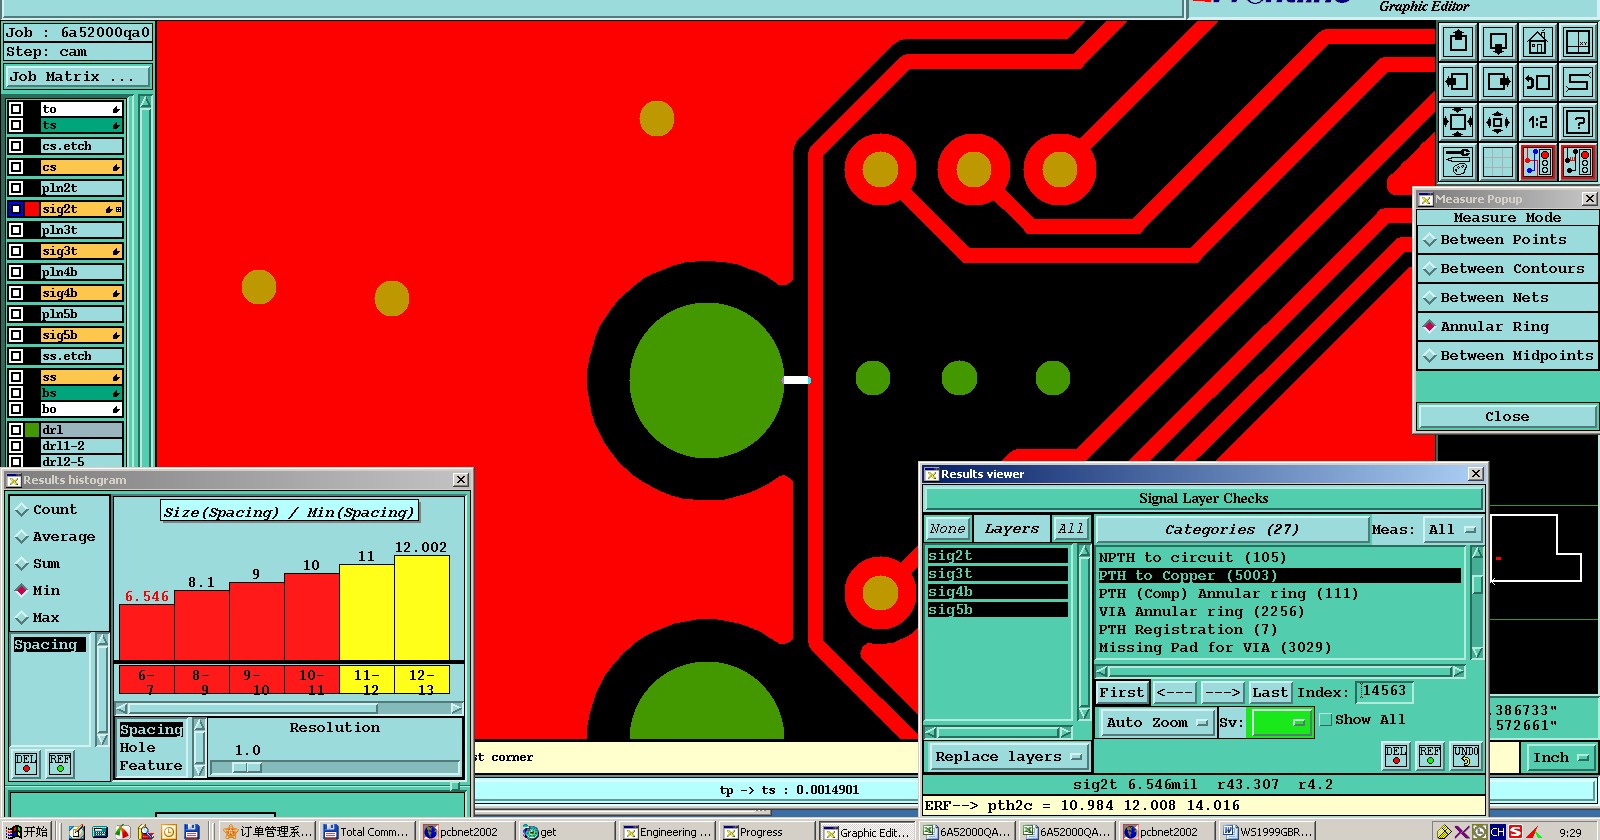Open the Replace layers dropdown
1600x840 pixels.
1008,757
